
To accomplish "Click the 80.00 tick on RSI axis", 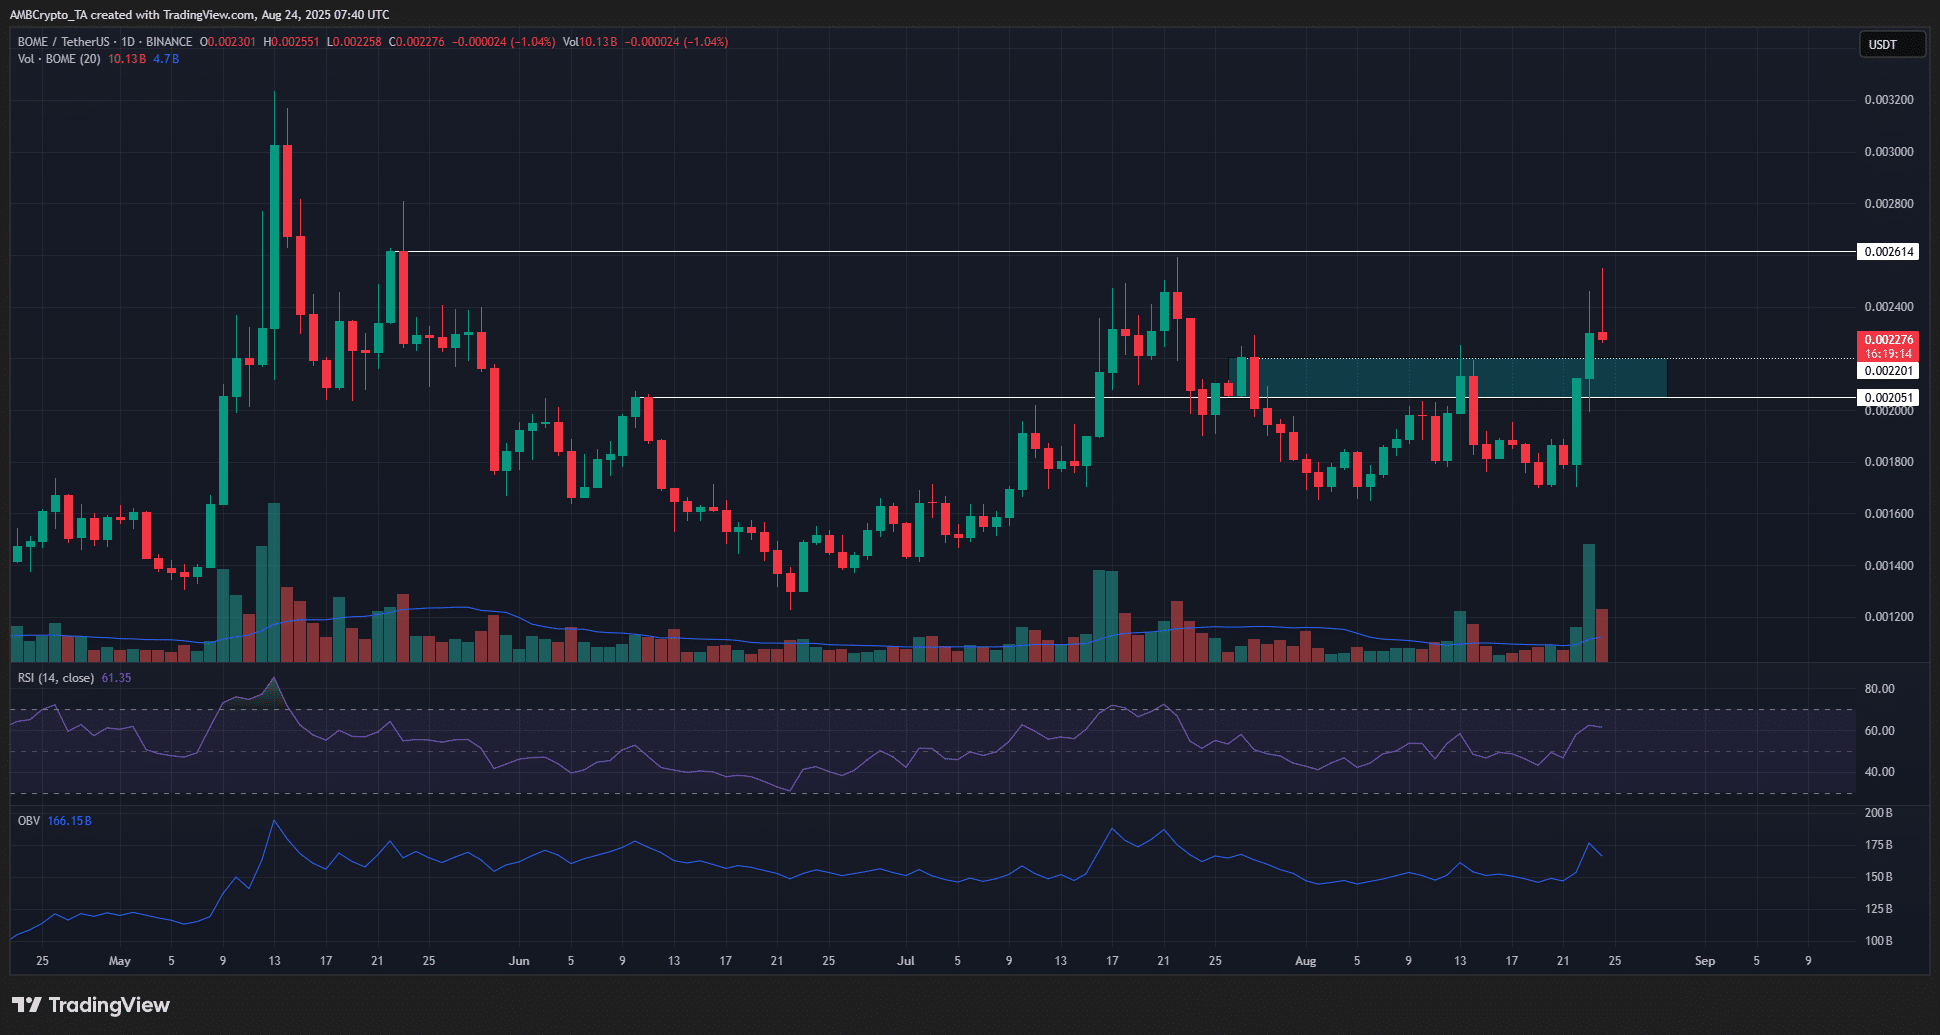I will point(1879,689).
